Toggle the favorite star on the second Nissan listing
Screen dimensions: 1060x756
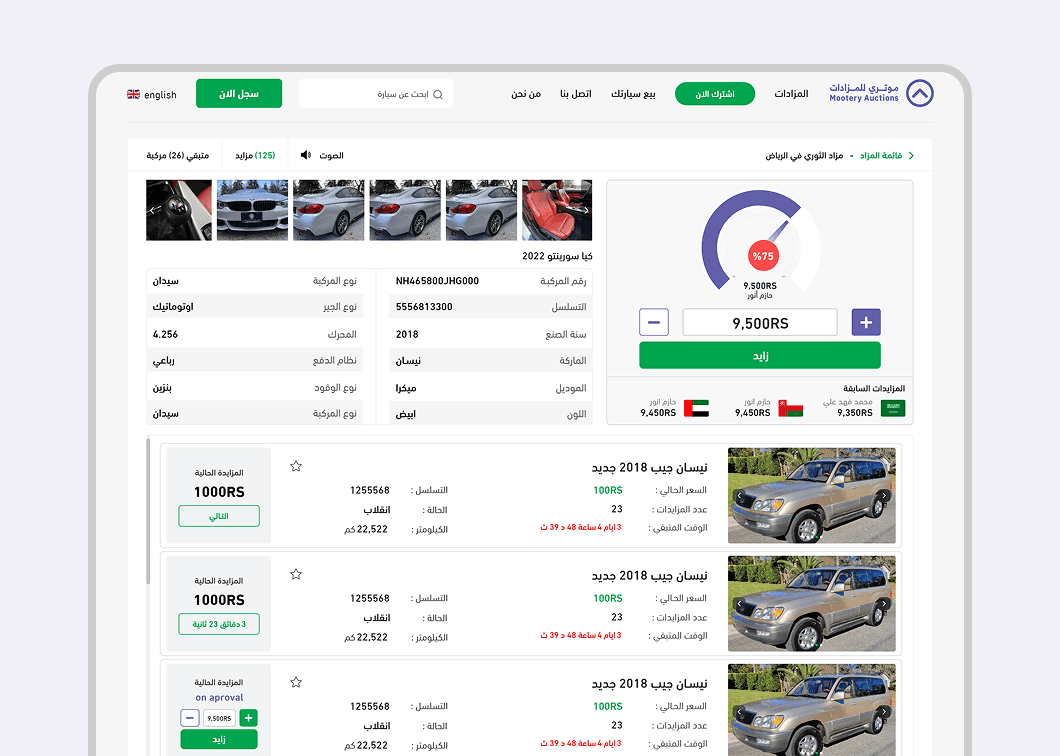coord(296,574)
